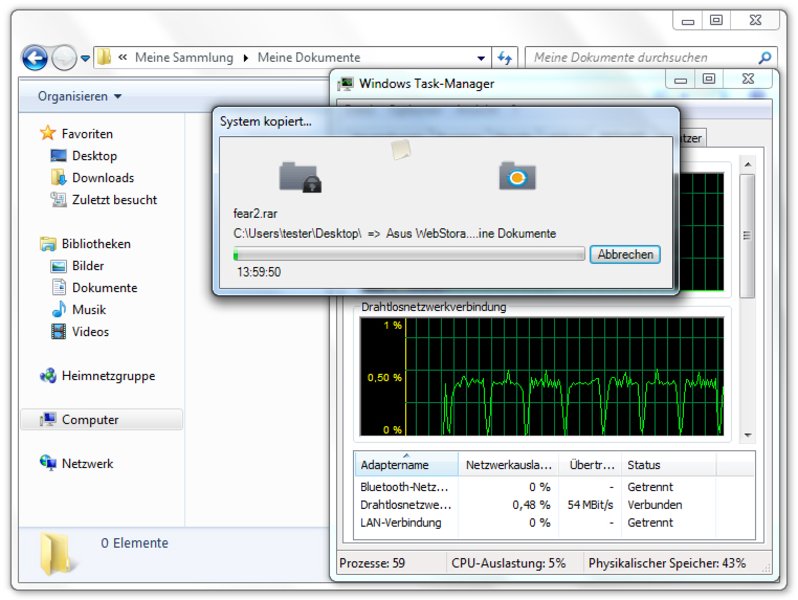Click the large folder icon in details pane
Image resolution: width=798 pixels, height=600 pixels.
pyautogui.click(x=59, y=553)
